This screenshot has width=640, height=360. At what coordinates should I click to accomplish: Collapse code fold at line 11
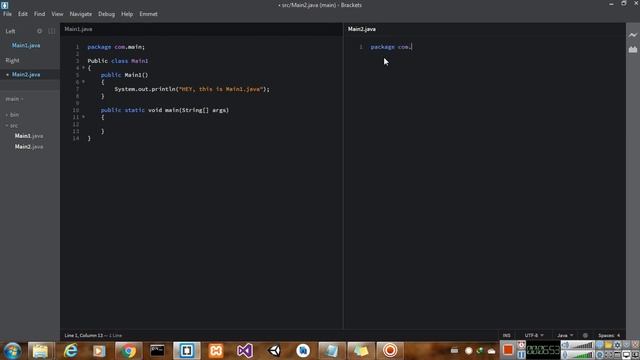click(84, 117)
